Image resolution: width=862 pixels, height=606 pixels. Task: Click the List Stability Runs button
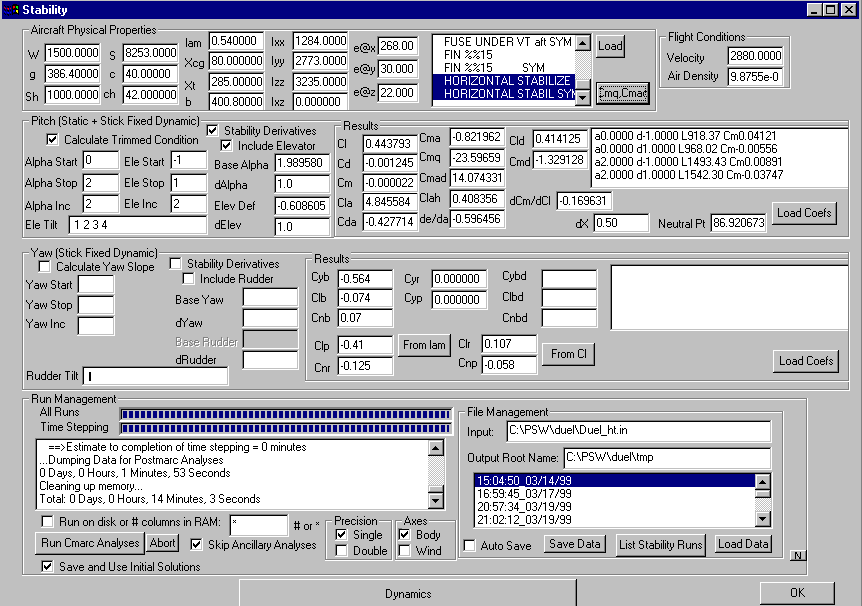click(660, 545)
